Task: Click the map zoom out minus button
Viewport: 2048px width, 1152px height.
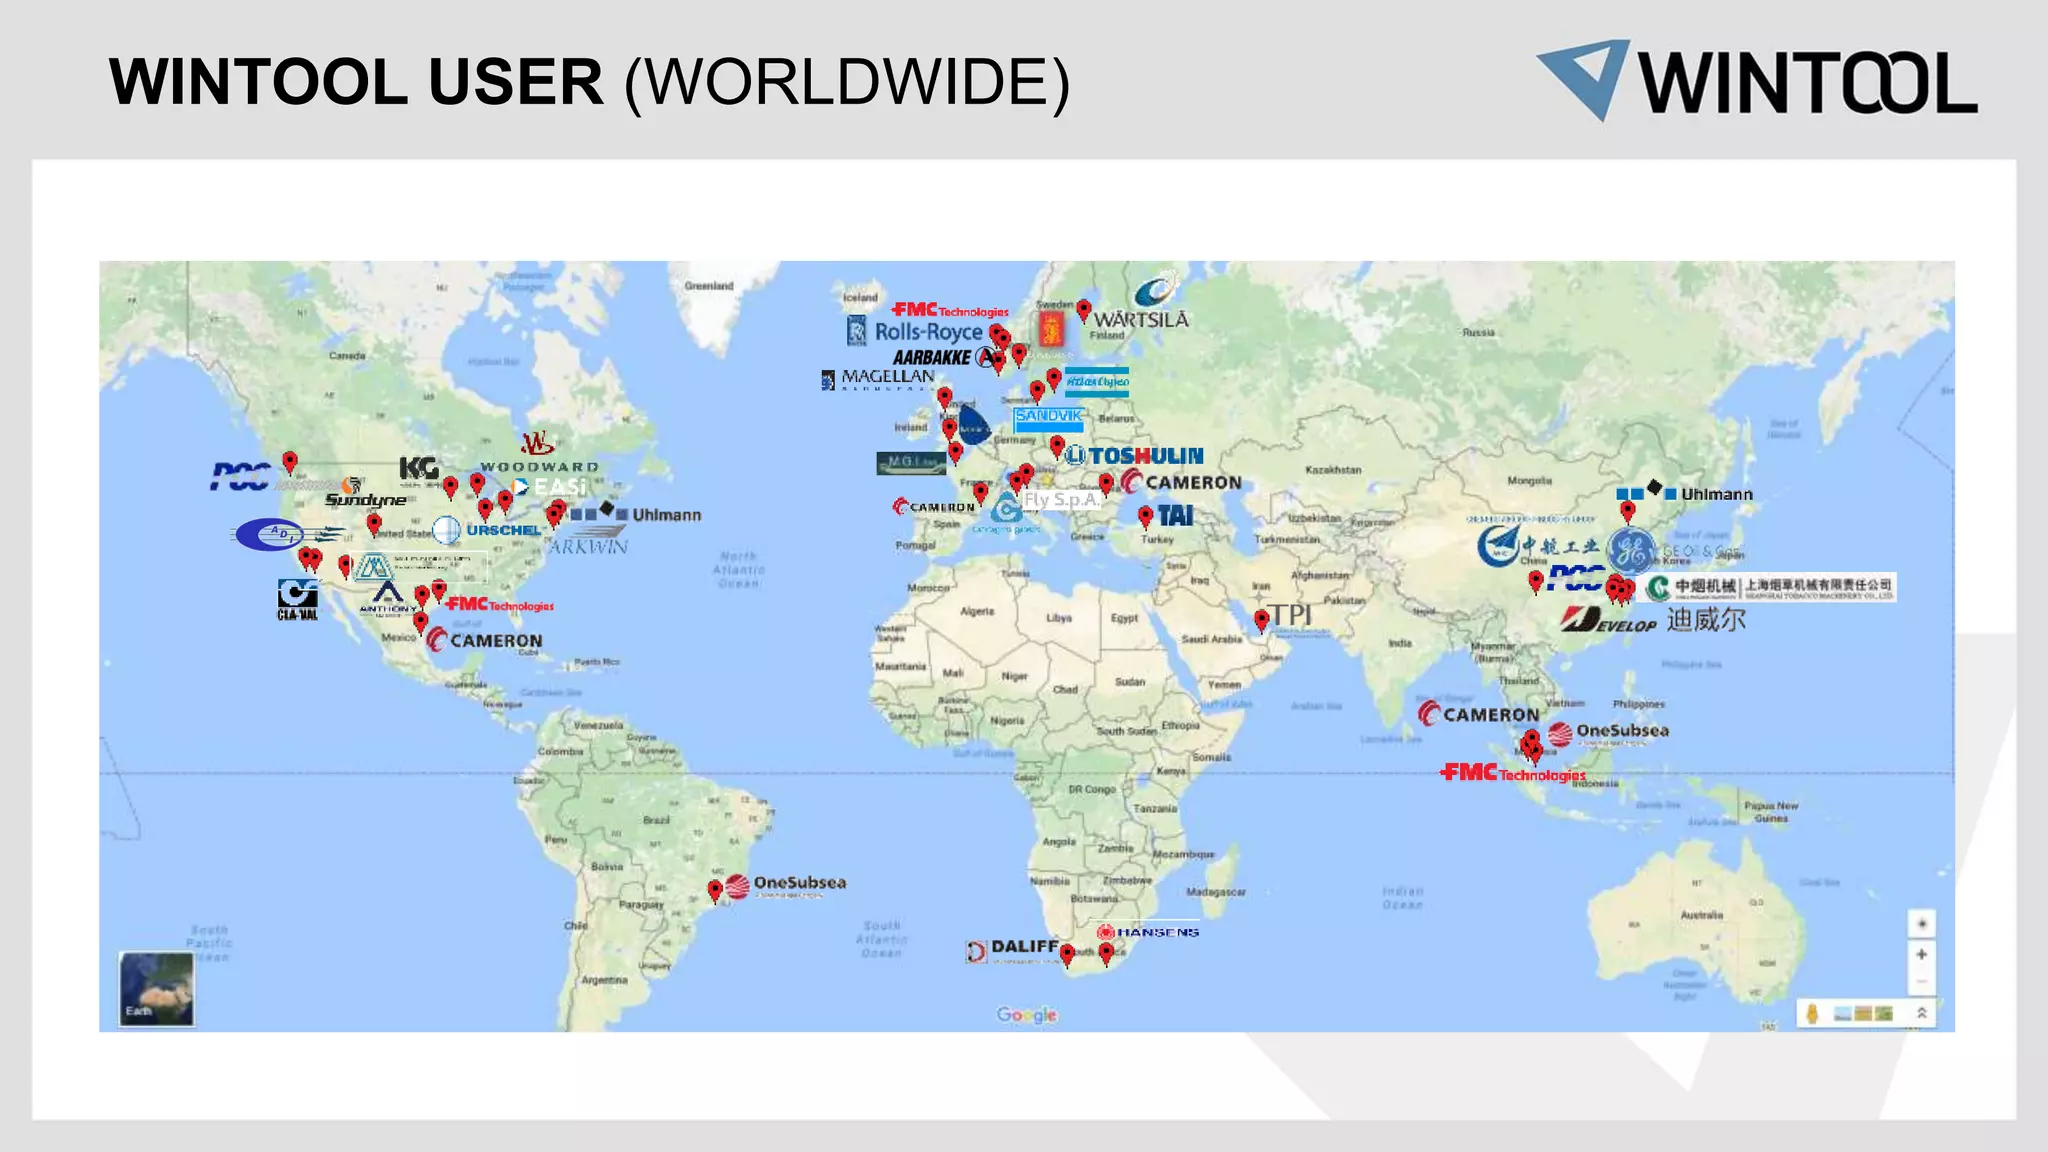Action: click(x=1921, y=981)
